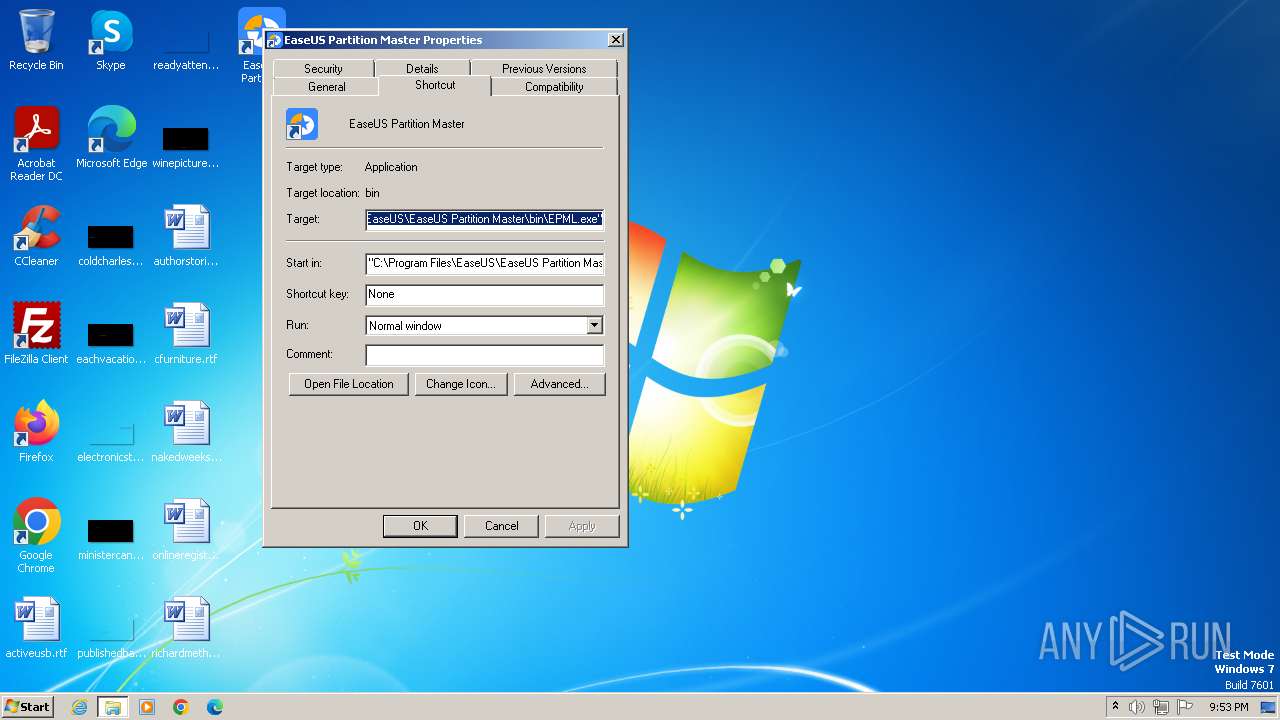Screen dimensions: 1280x720
Task: Launch Edge from the taskbar
Action: 215,707
